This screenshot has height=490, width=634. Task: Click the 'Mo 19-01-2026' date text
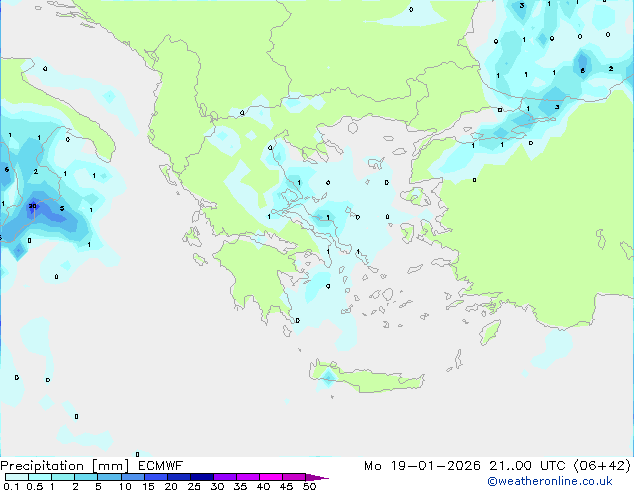(x=422, y=466)
